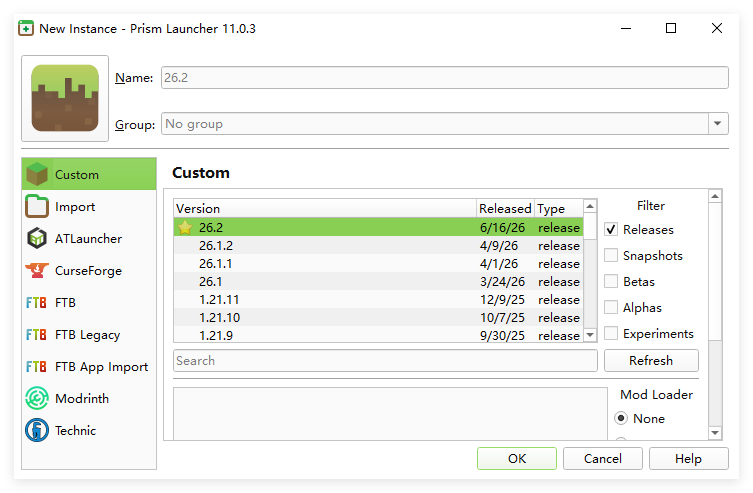Tick the Alphas filter checkbox

tap(611, 307)
